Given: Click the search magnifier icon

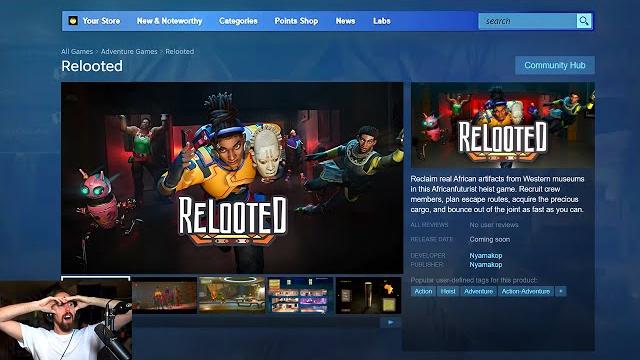Looking at the screenshot, I should [x=584, y=21].
